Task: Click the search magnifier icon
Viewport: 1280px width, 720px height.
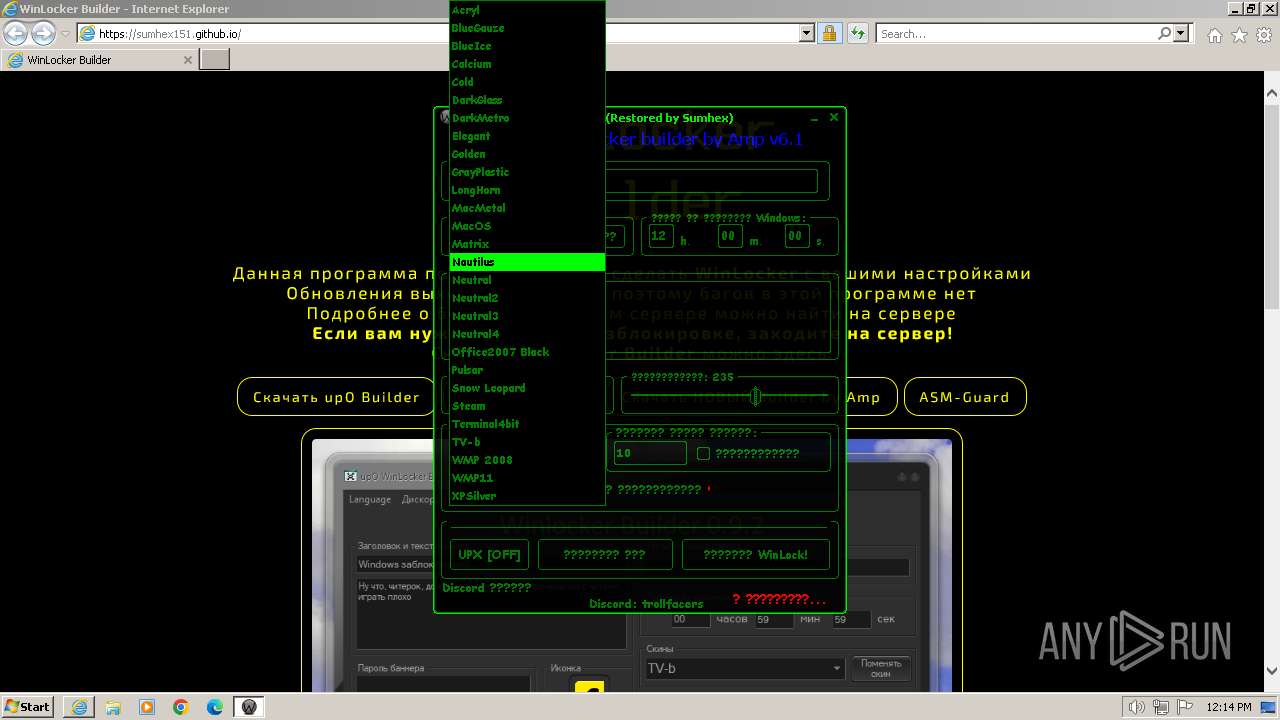Action: [1164, 33]
